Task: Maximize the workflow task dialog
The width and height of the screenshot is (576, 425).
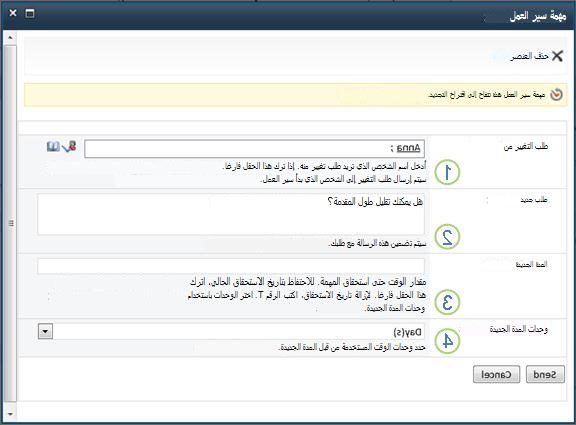Action: pyautogui.click(x=30, y=14)
